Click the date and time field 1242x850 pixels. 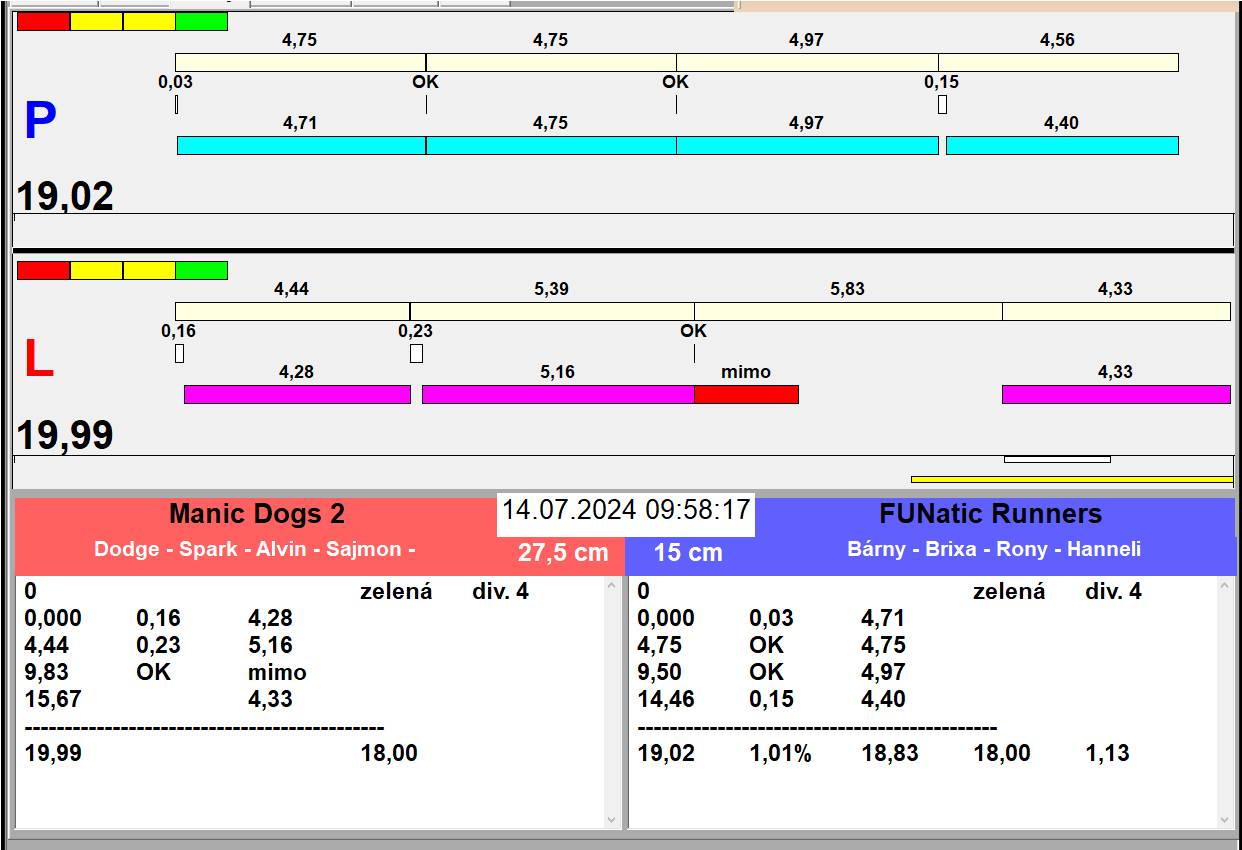[626, 510]
